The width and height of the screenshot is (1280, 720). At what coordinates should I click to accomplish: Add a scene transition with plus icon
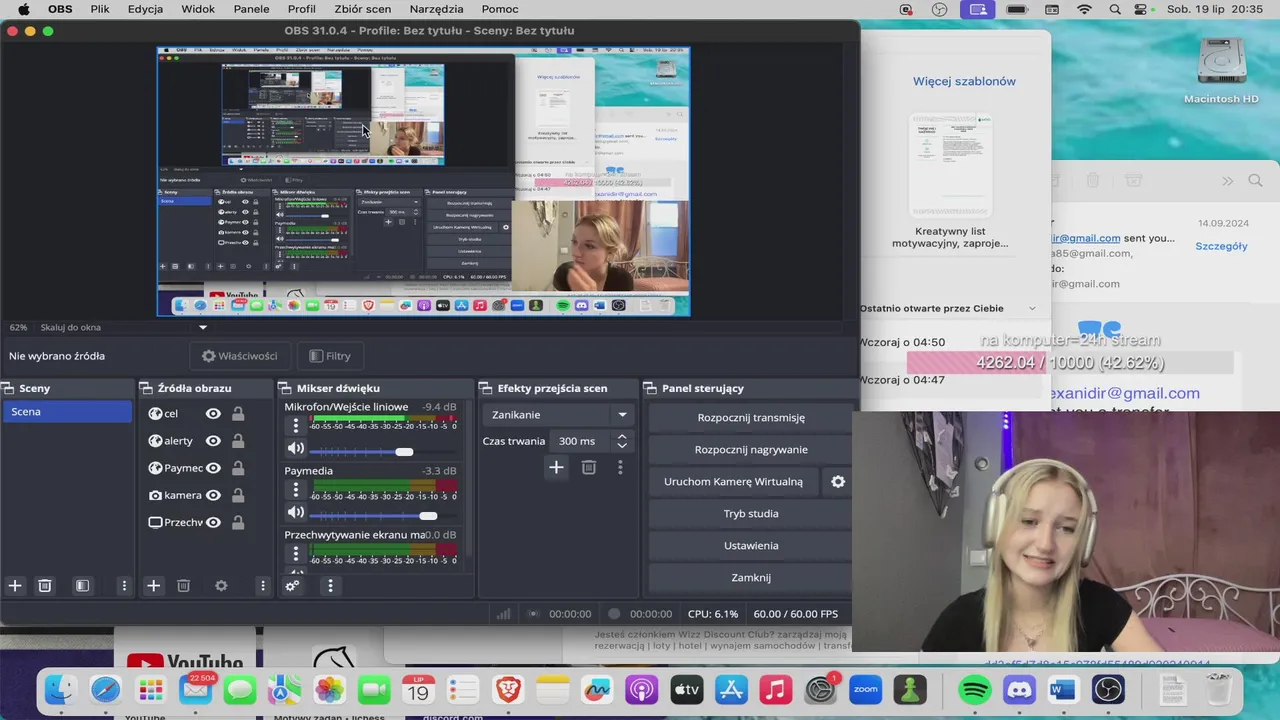557,467
